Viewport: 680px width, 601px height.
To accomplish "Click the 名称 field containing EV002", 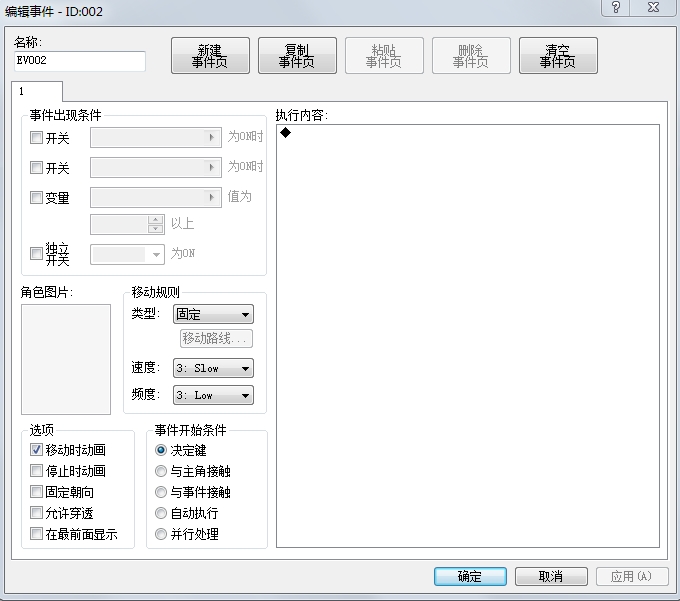I will pyautogui.click(x=80, y=61).
